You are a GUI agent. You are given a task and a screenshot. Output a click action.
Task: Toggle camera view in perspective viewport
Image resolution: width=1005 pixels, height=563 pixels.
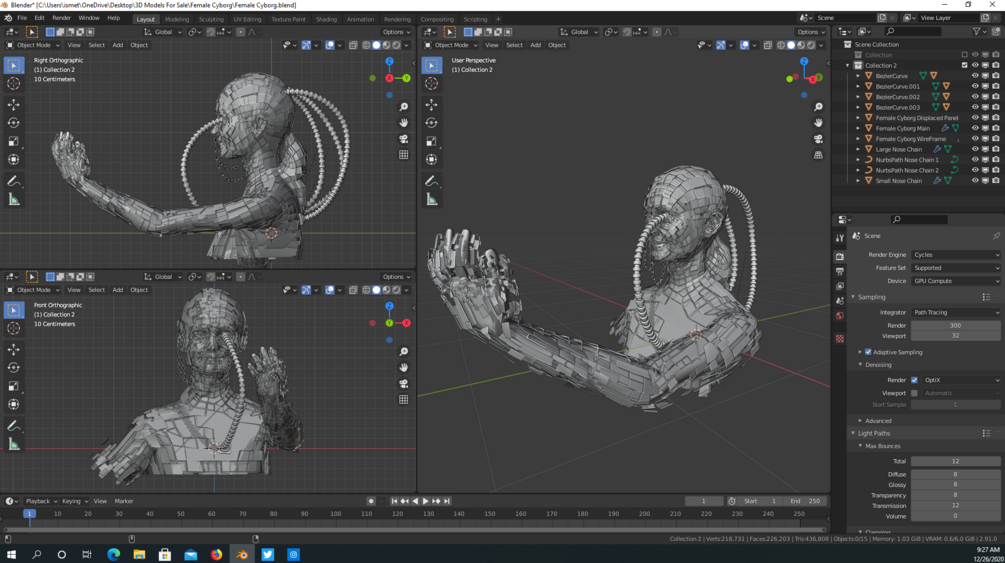[818, 139]
